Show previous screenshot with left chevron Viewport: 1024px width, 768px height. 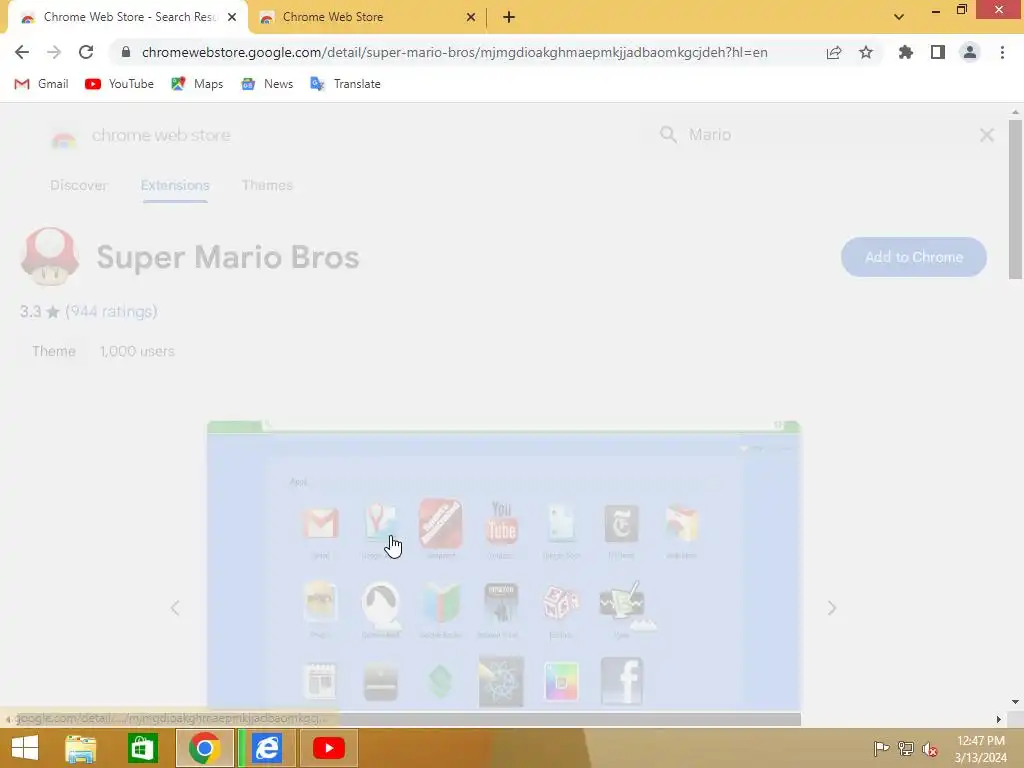click(175, 608)
